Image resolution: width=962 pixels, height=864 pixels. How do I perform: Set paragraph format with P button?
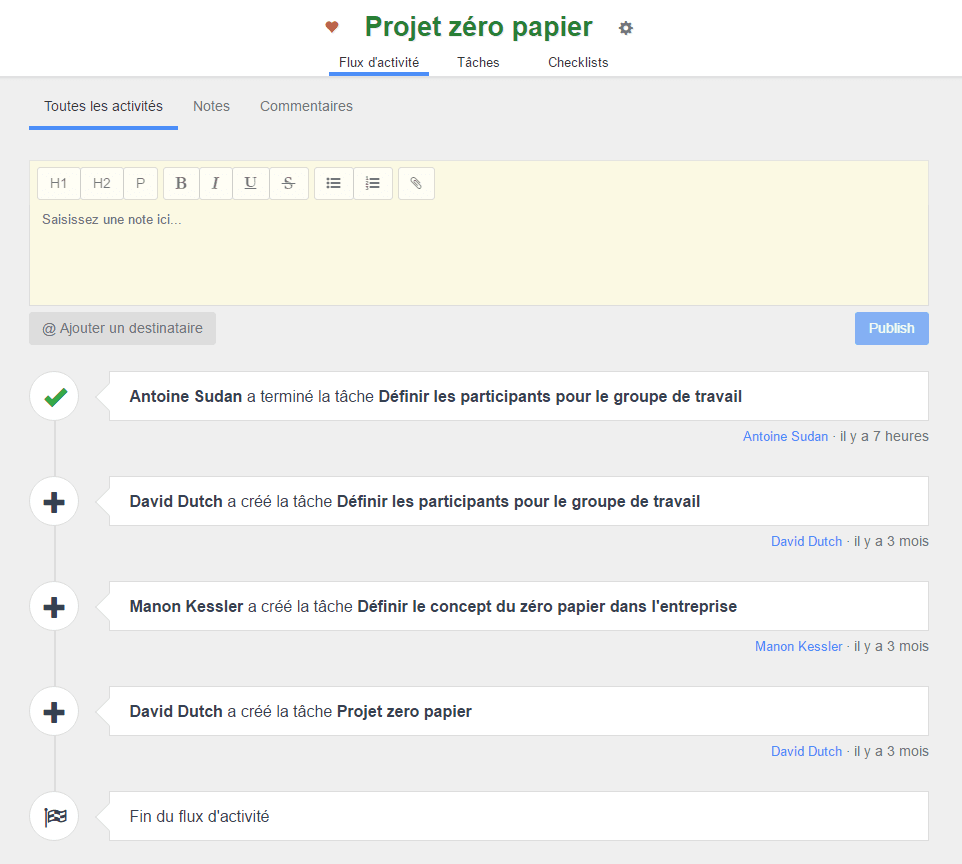click(140, 183)
